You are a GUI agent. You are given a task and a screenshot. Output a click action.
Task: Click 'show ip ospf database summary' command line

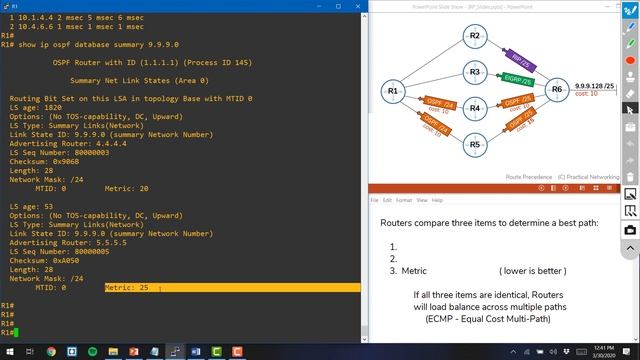(x=98, y=44)
